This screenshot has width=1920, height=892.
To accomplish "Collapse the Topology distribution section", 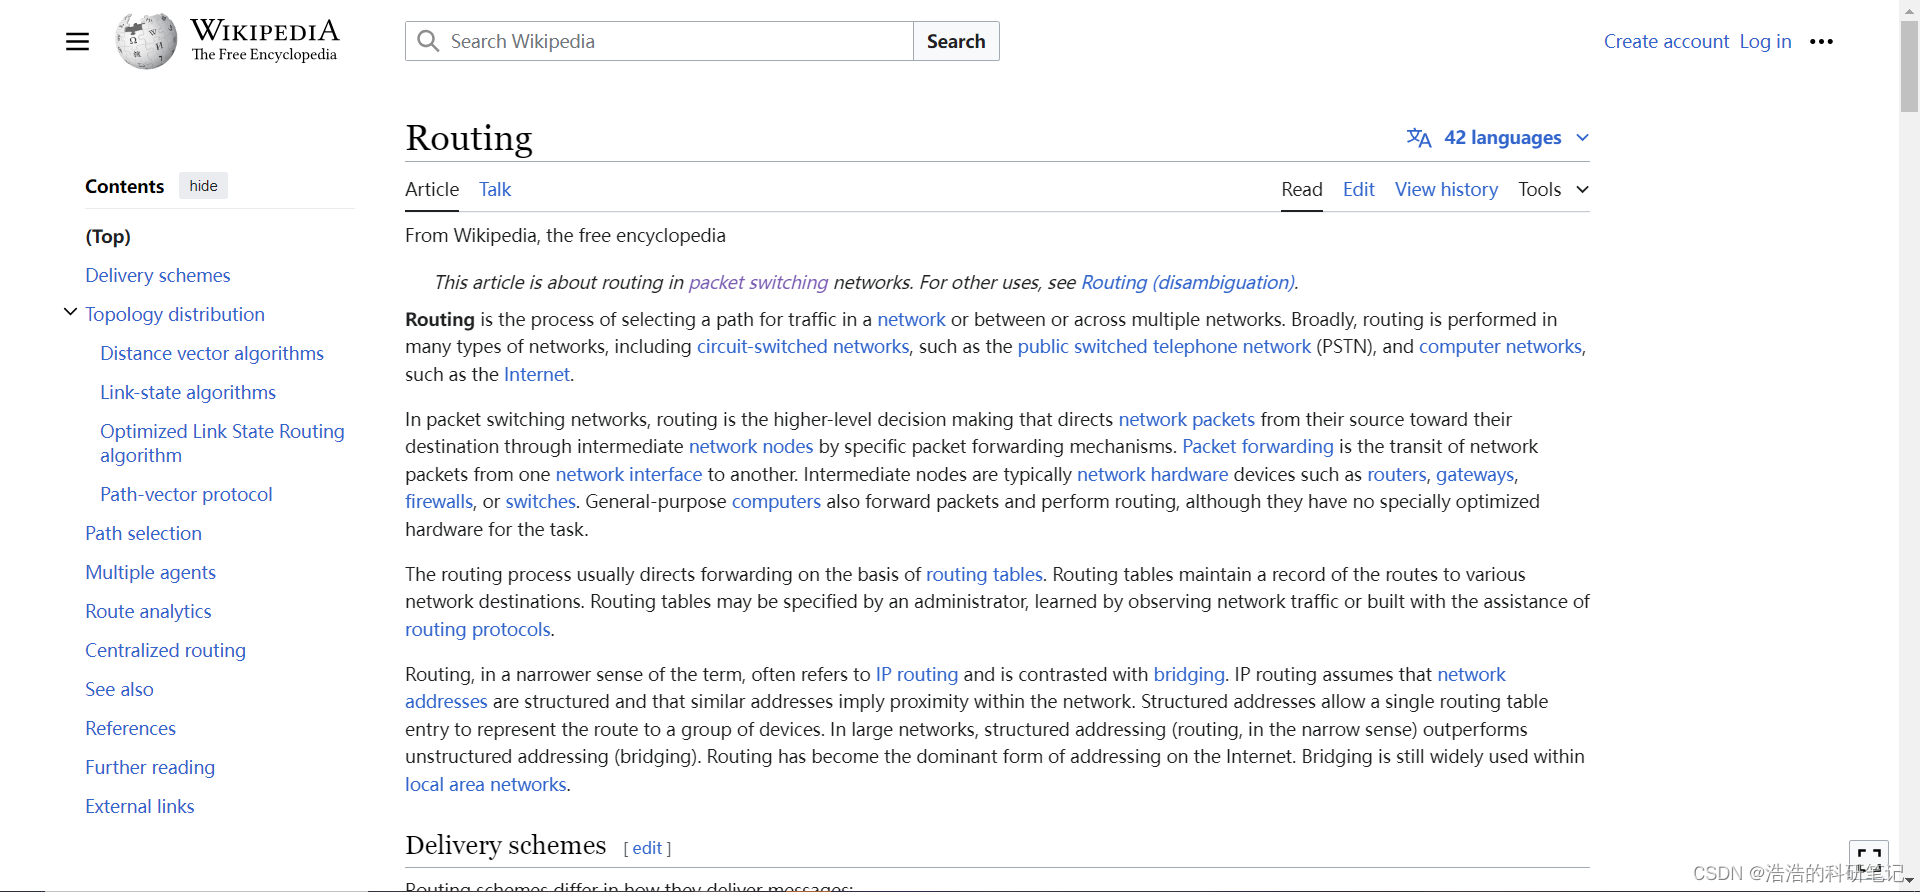I will click(x=70, y=312).
